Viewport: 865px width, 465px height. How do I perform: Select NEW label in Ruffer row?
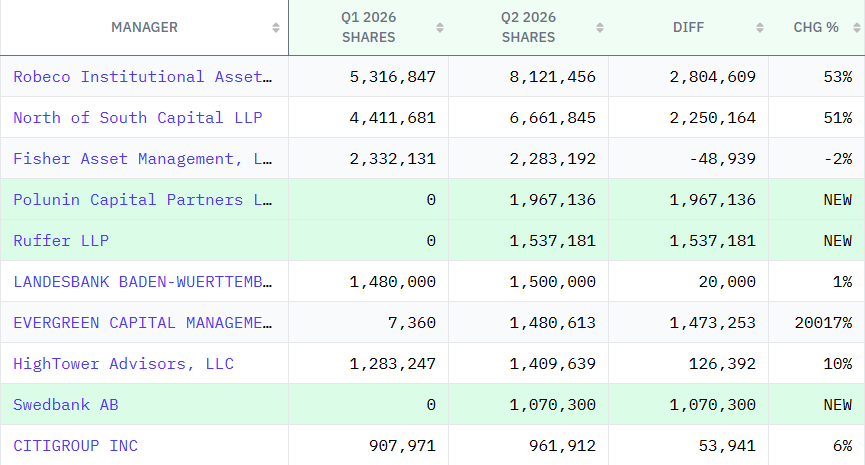coord(838,240)
